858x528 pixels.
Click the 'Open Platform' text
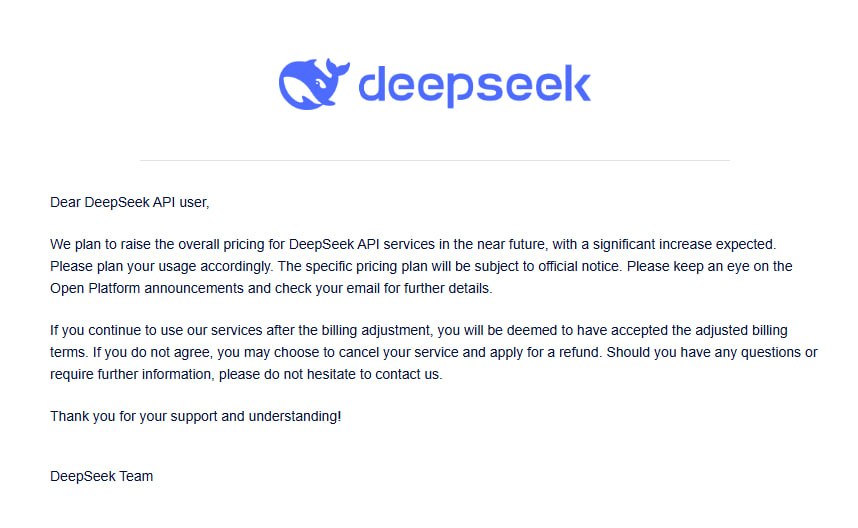click(x=95, y=288)
